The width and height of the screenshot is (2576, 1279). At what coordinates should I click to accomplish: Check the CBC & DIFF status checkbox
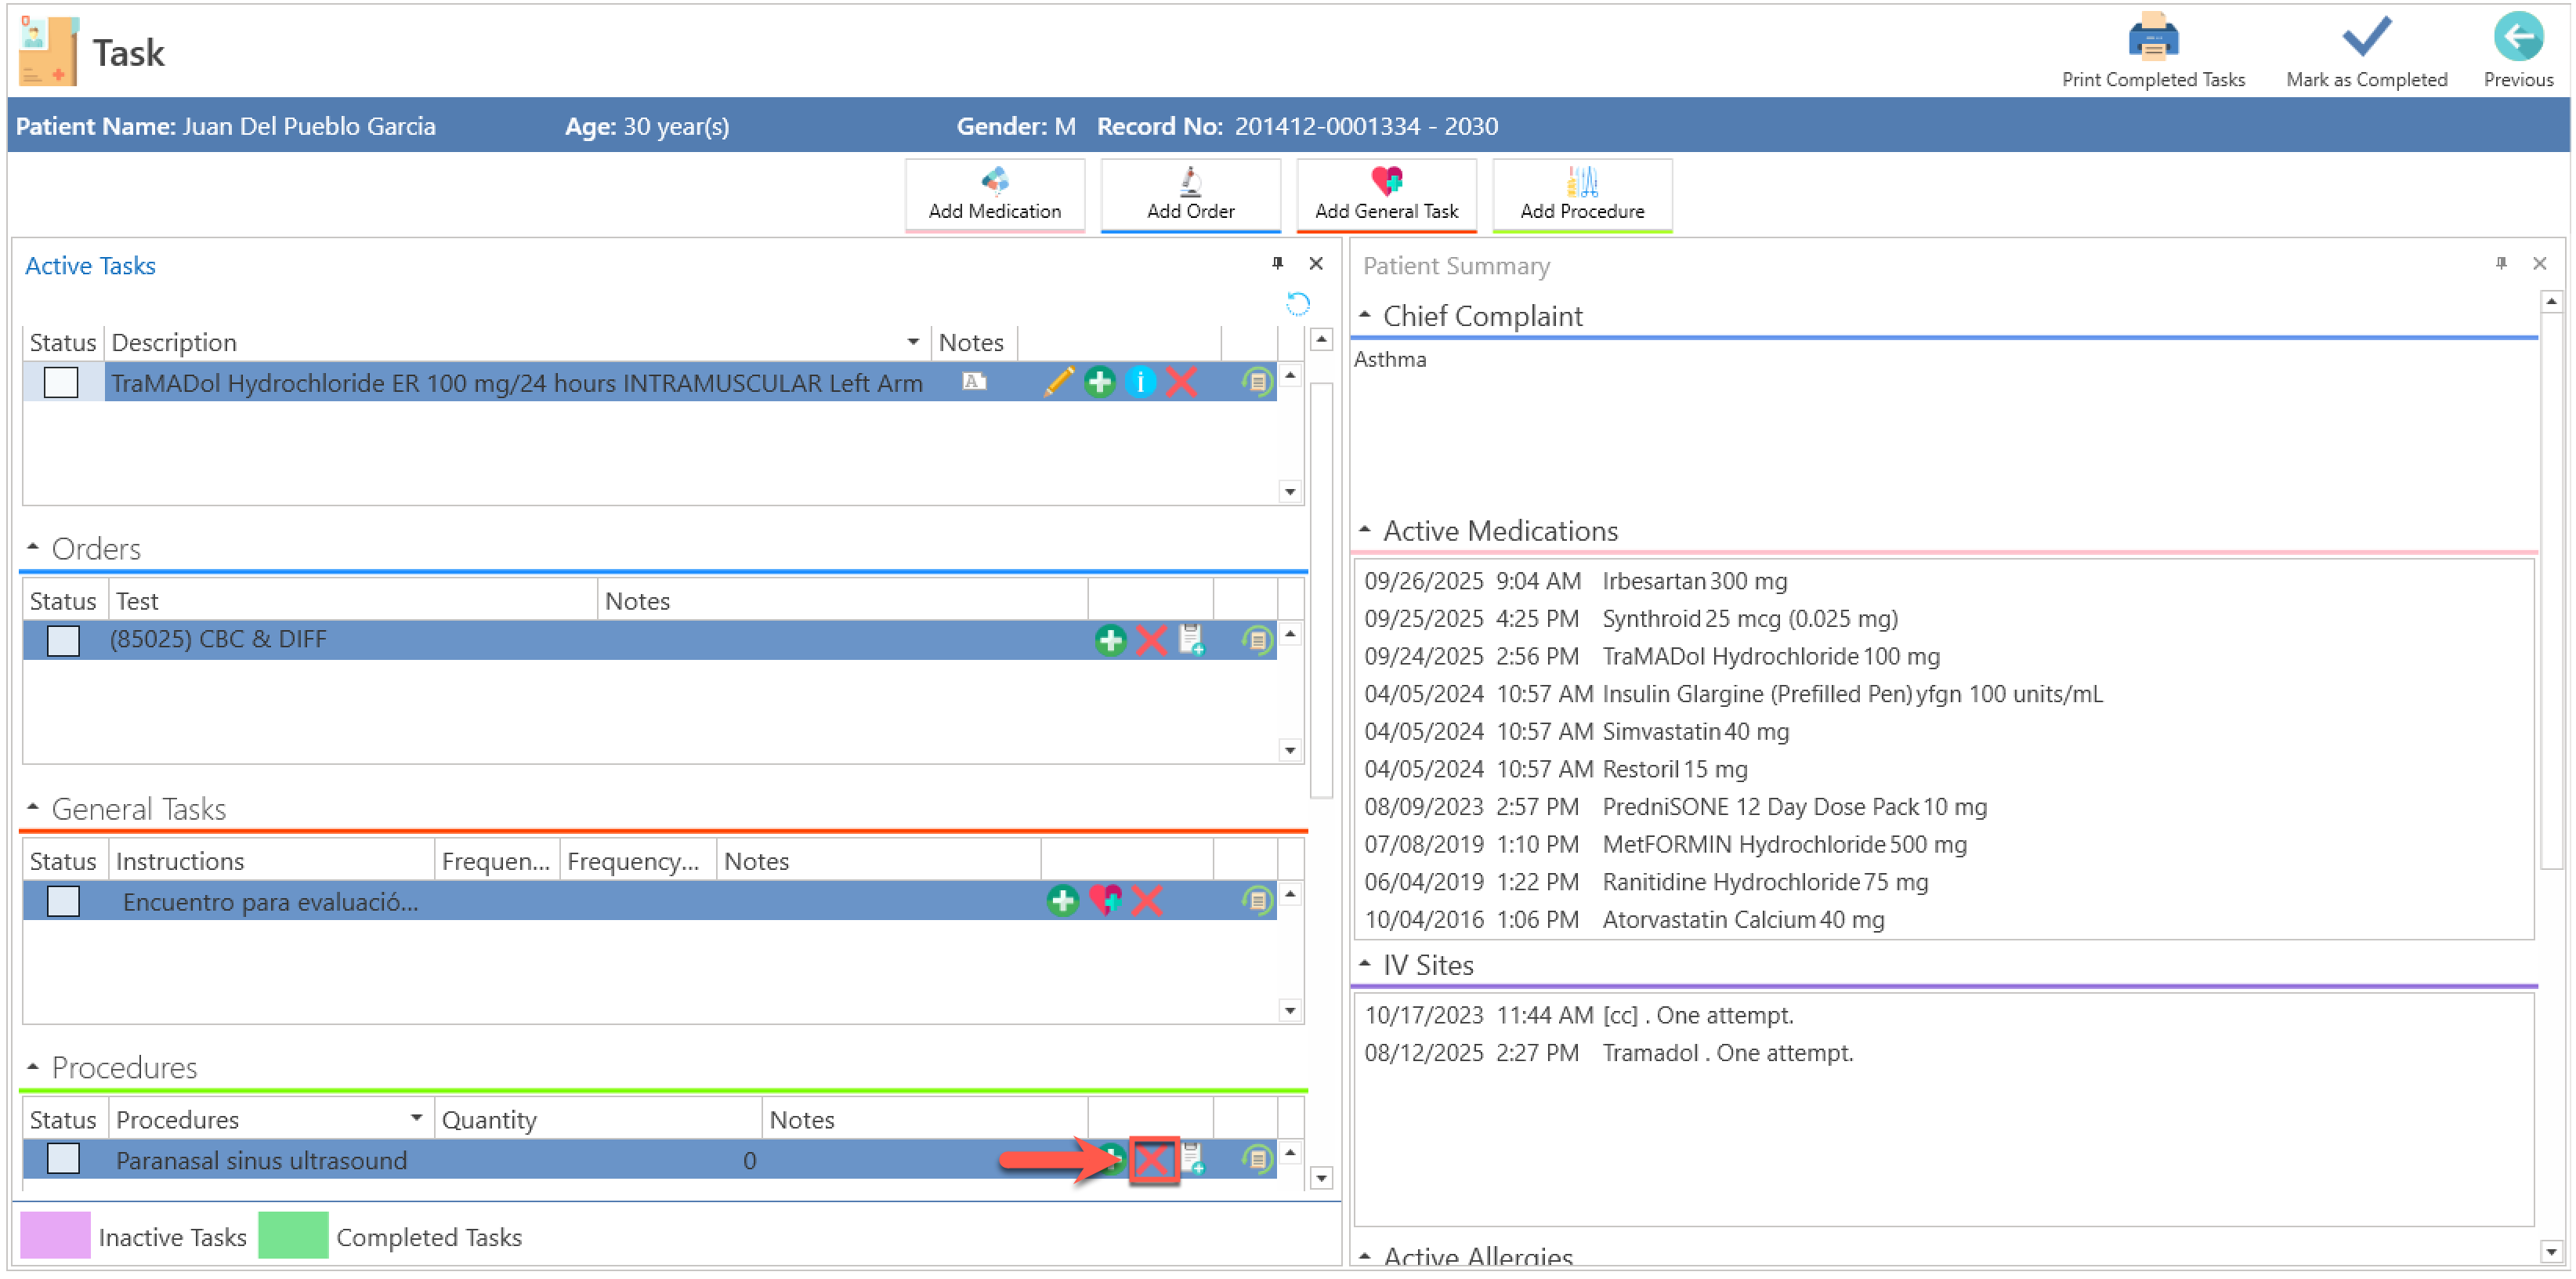coord(63,640)
